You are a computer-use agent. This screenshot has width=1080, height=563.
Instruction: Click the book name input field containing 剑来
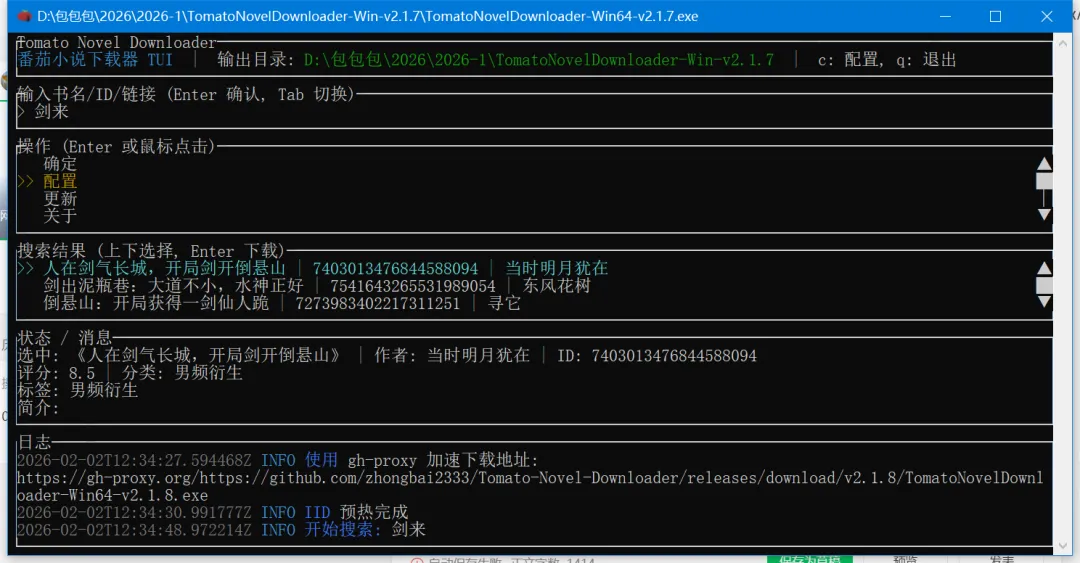(534, 112)
